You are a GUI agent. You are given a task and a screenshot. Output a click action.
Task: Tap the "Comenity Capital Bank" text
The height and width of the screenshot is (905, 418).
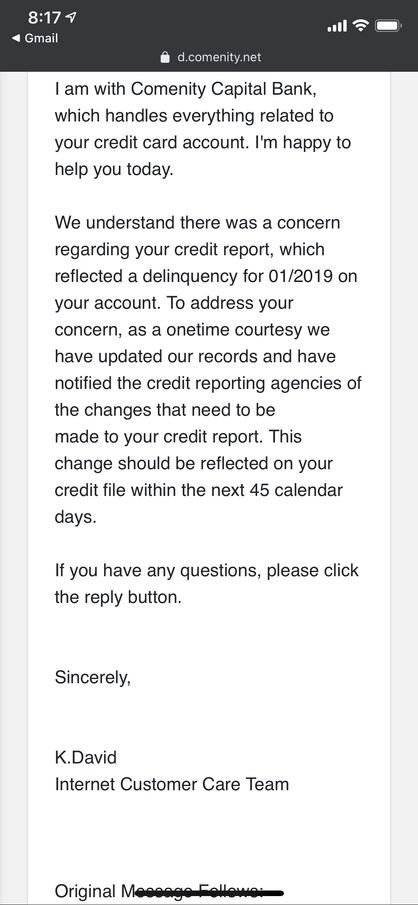click(223, 89)
